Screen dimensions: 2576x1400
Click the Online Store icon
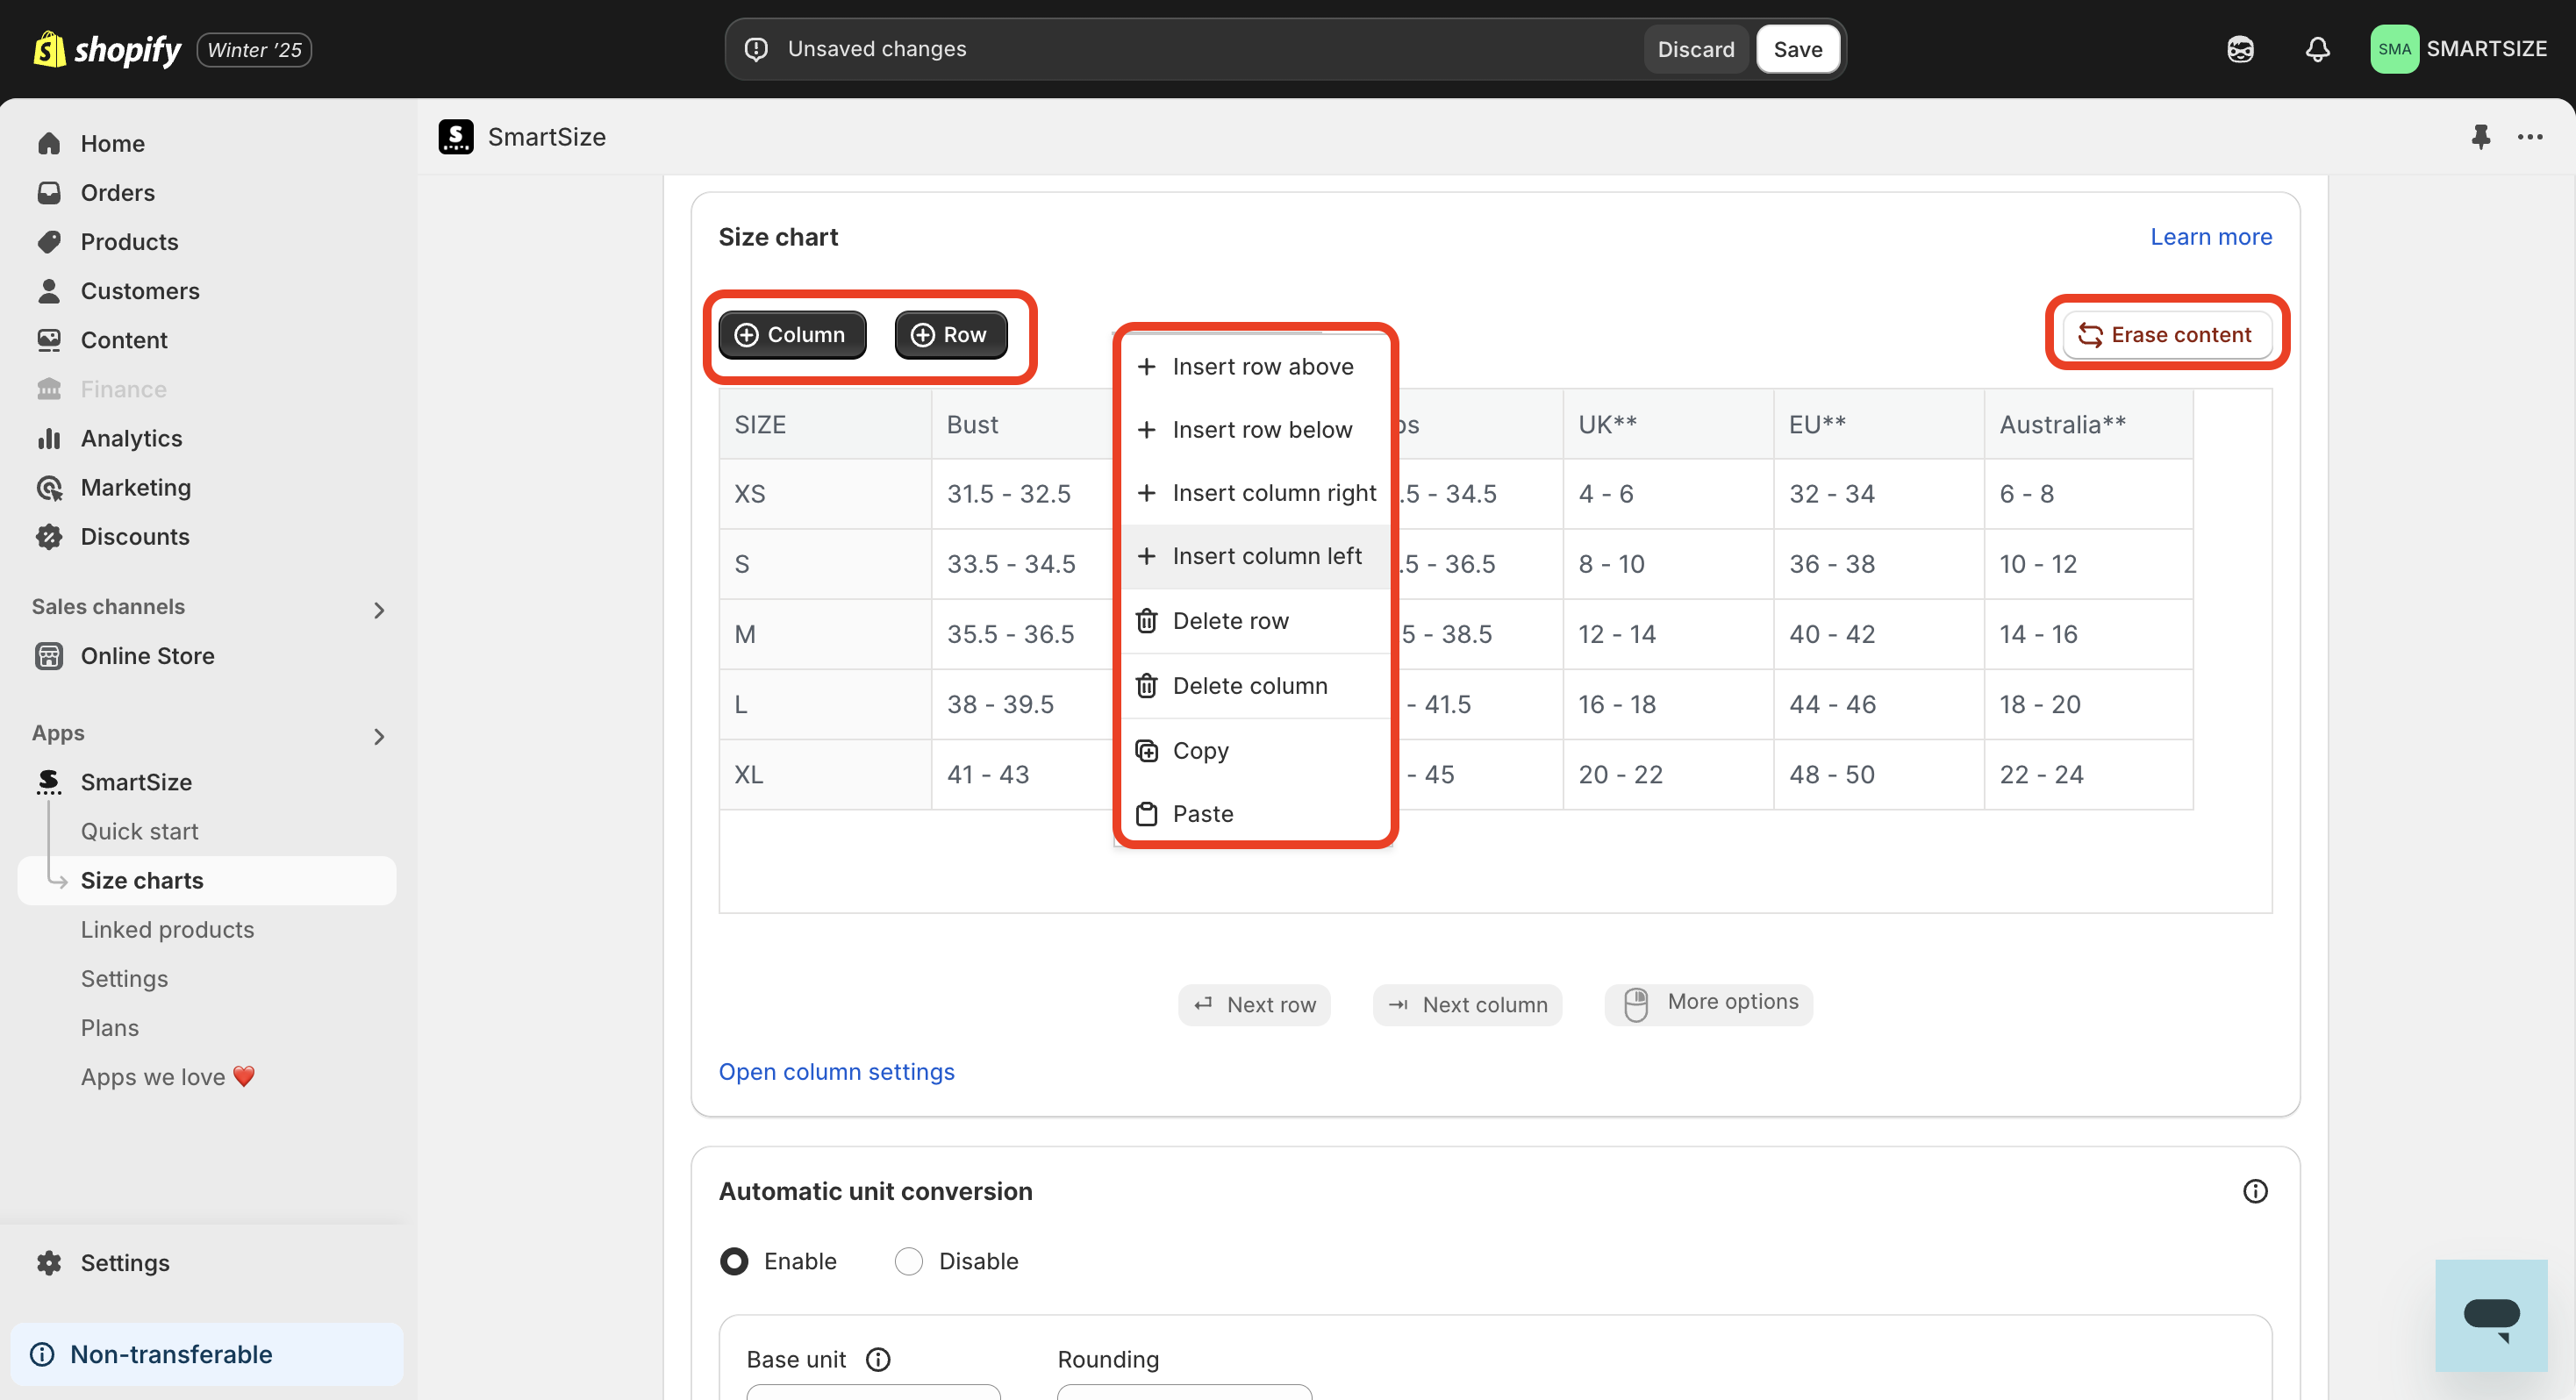tap(49, 655)
